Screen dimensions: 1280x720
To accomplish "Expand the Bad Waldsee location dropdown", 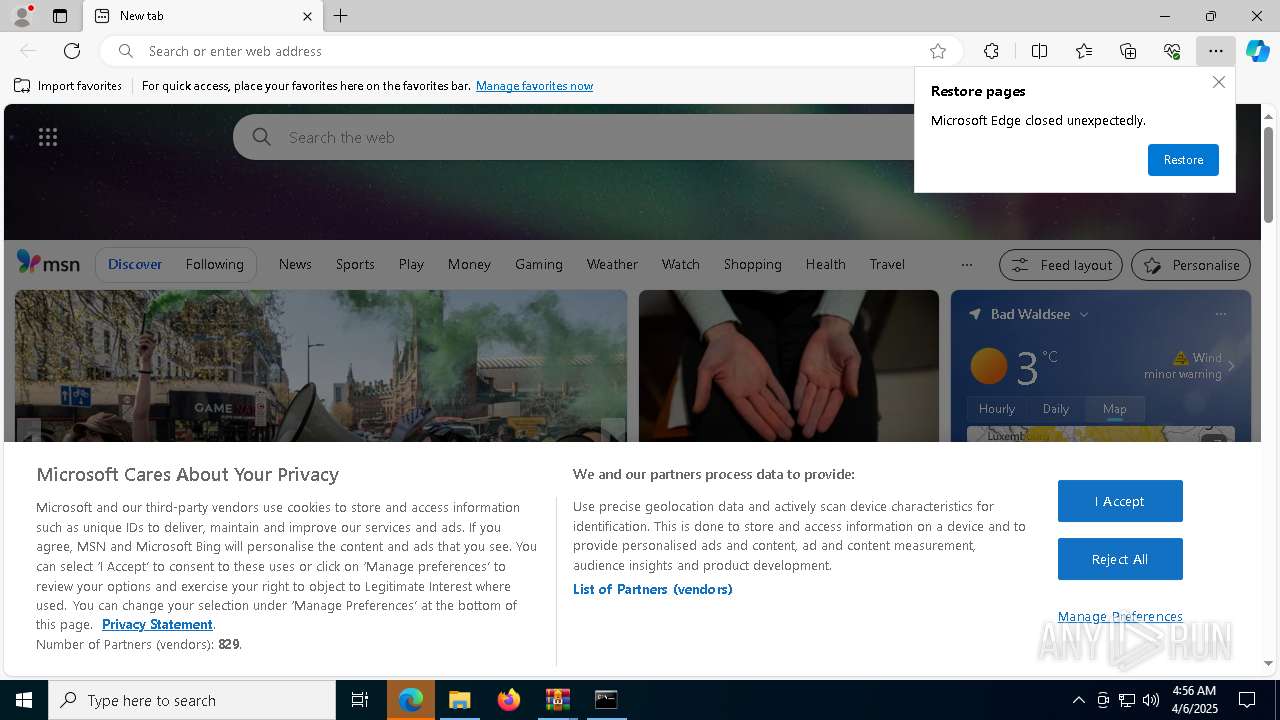I will point(1083,314).
